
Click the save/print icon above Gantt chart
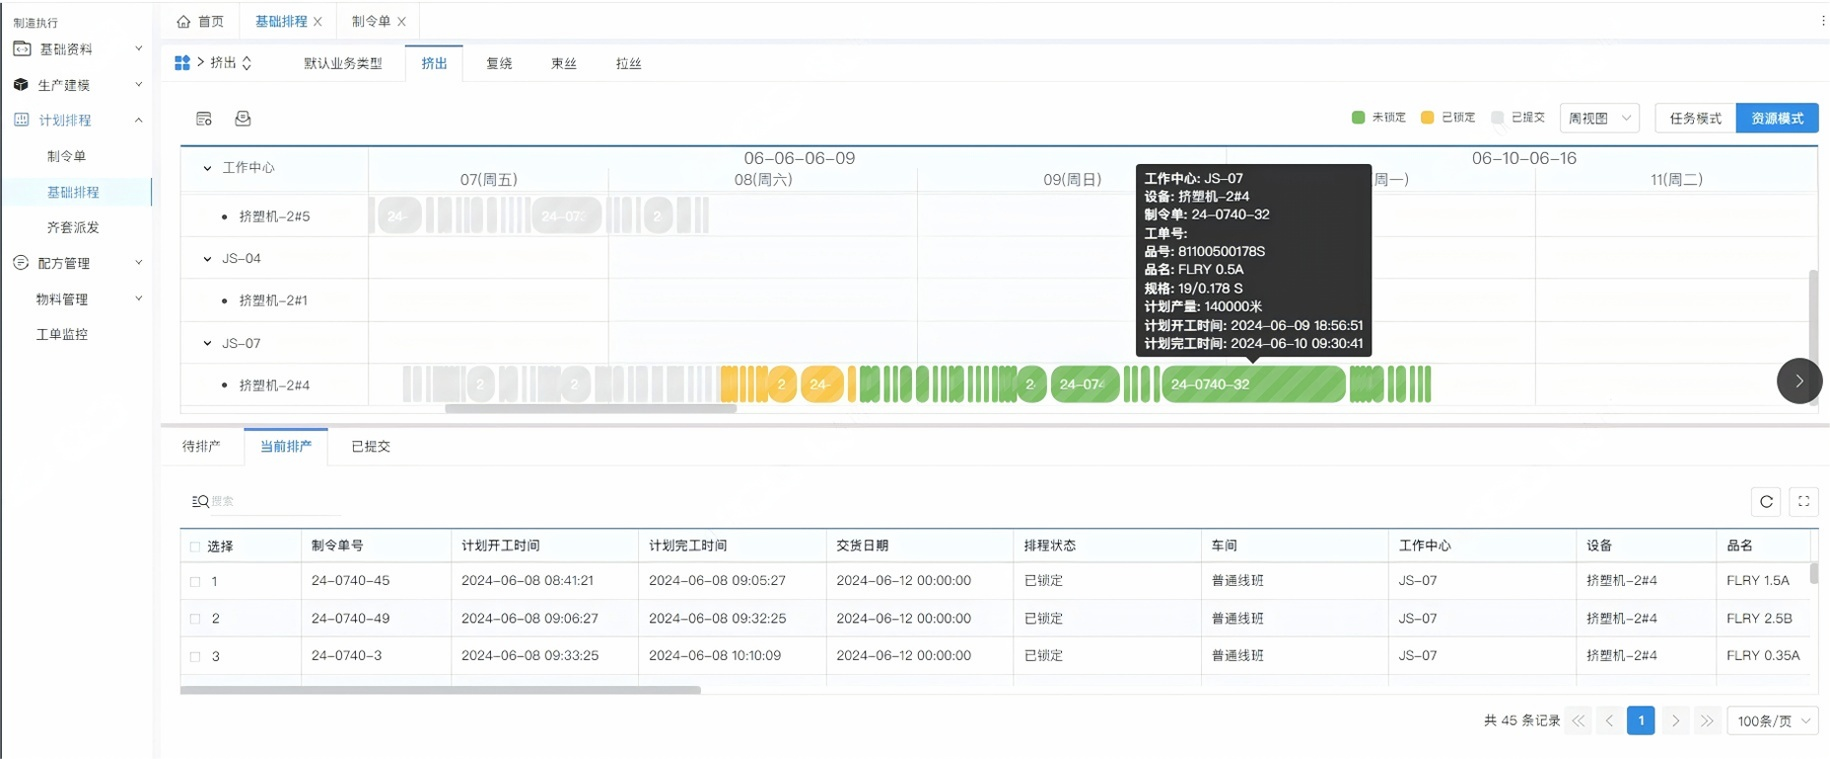pos(242,118)
